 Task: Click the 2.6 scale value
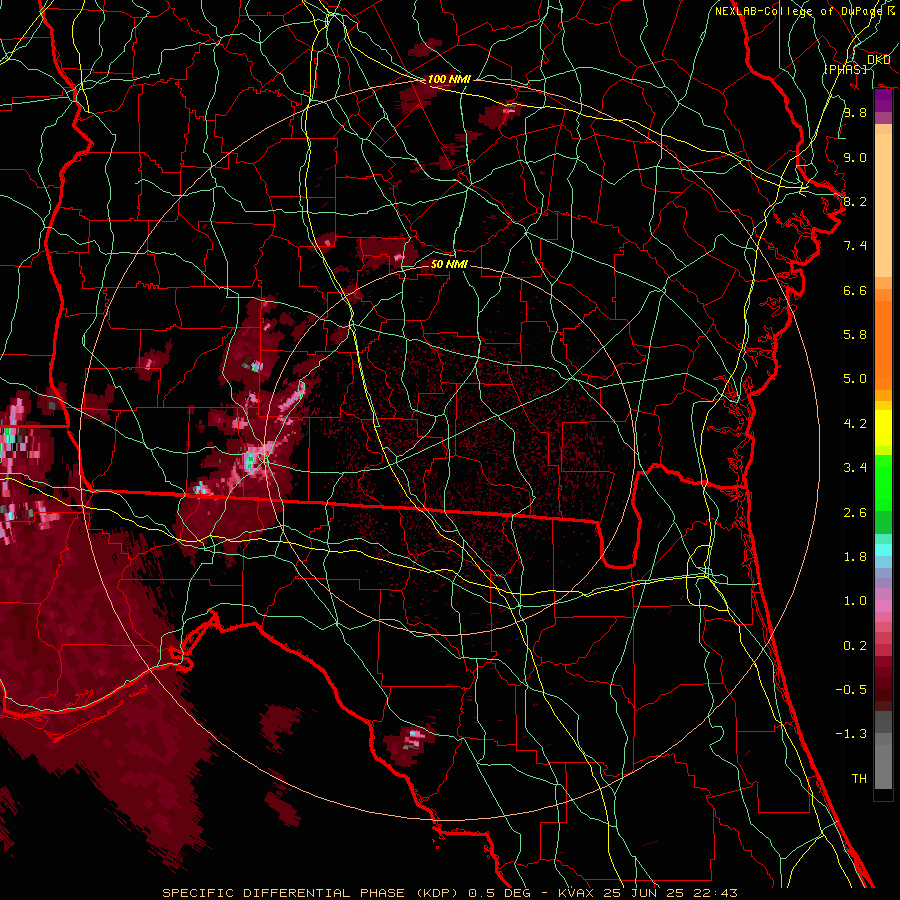pos(855,513)
